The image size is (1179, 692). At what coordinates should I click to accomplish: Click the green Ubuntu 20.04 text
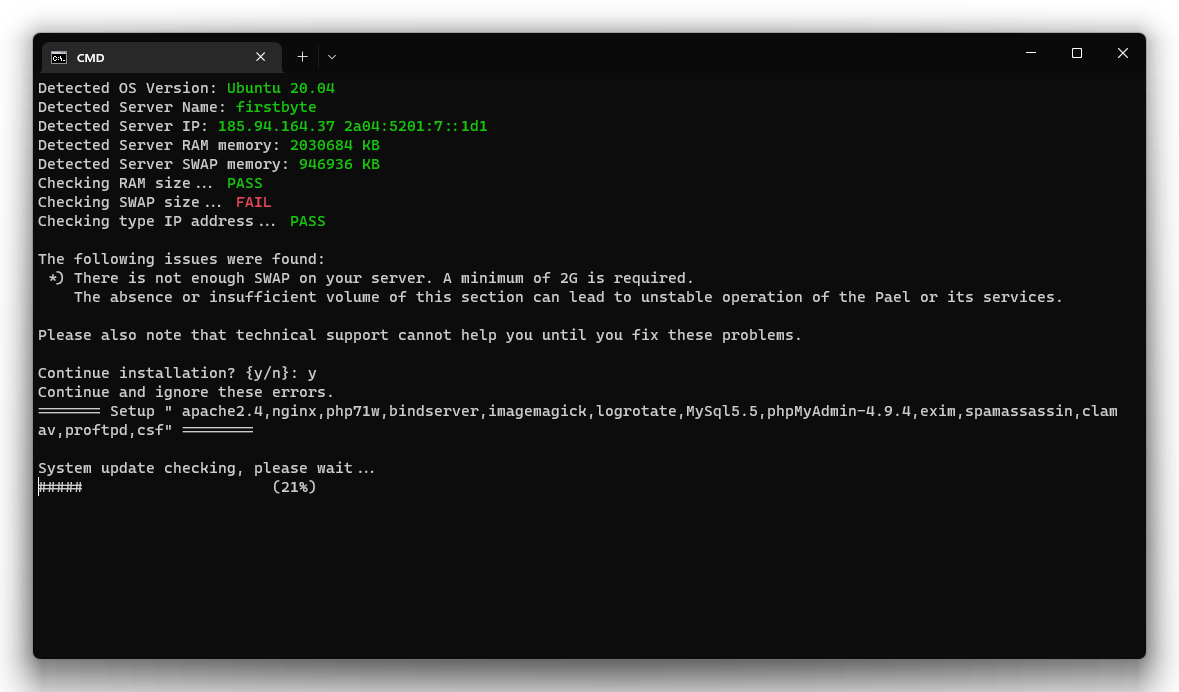(x=280, y=88)
